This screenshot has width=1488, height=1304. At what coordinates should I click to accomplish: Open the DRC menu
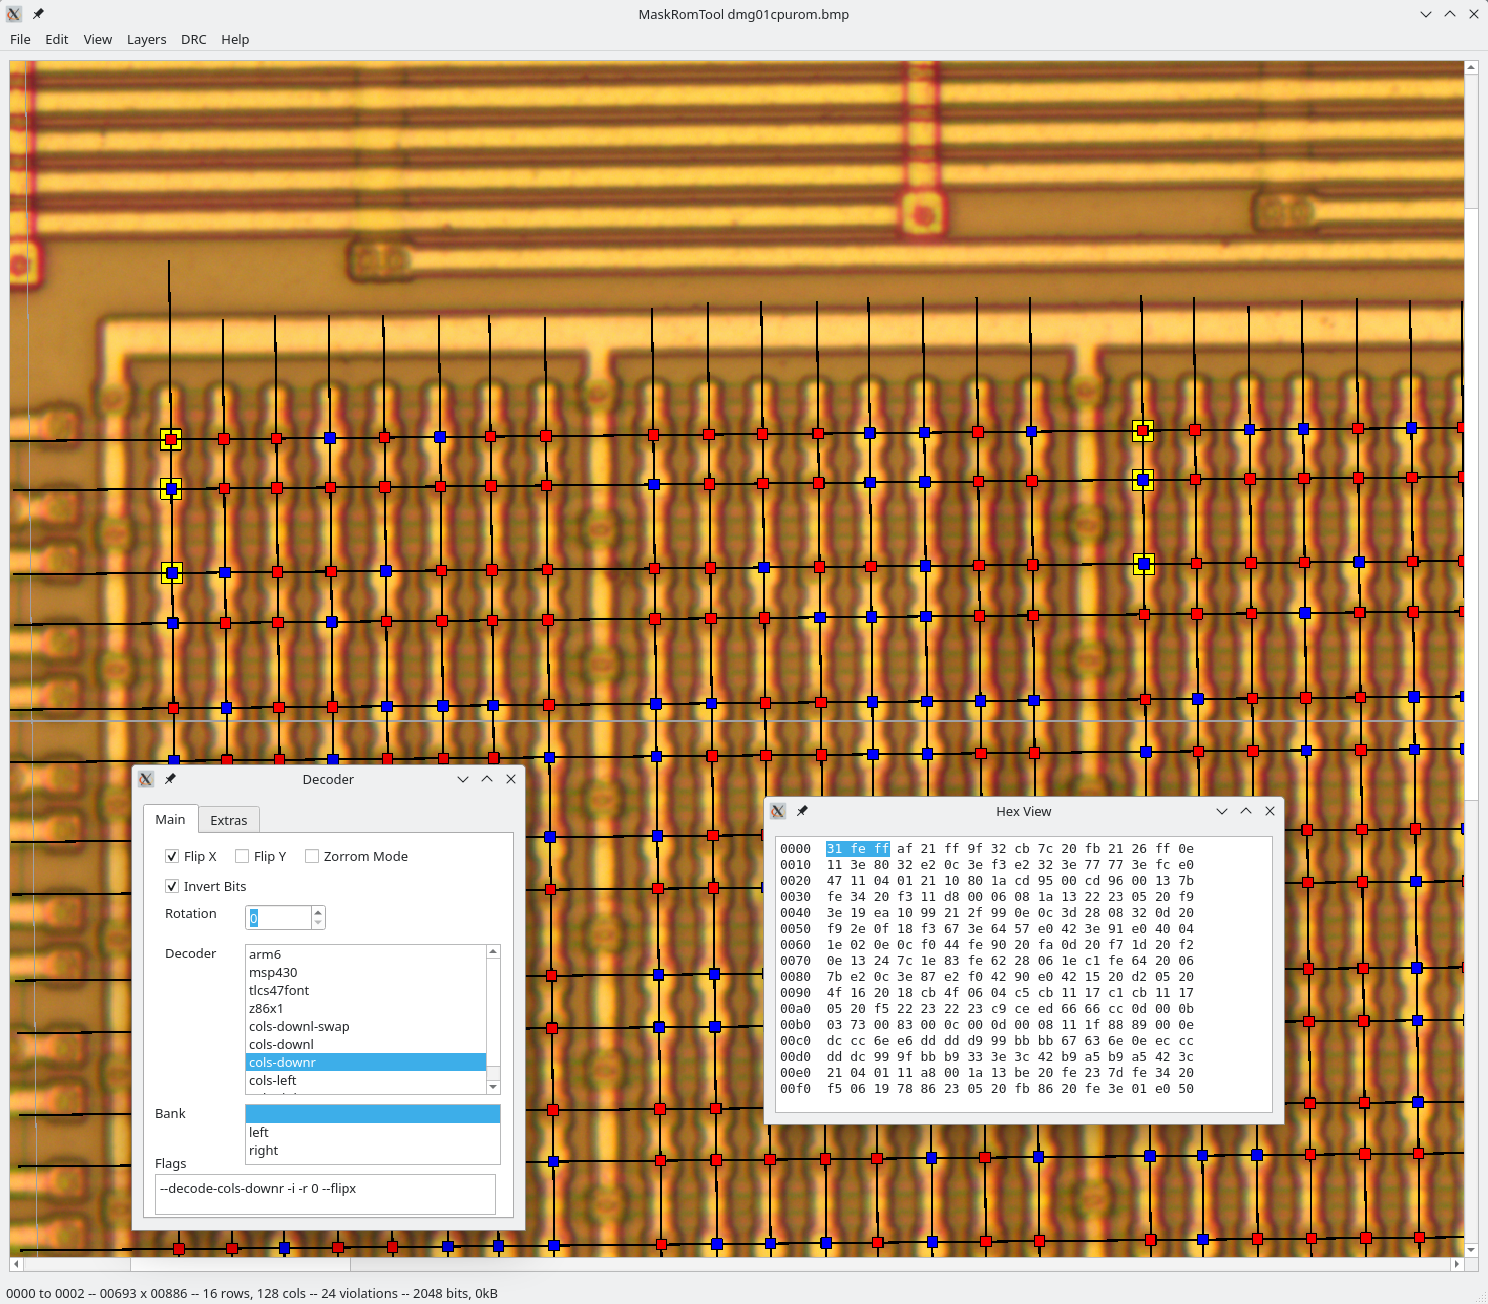click(x=193, y=40)
